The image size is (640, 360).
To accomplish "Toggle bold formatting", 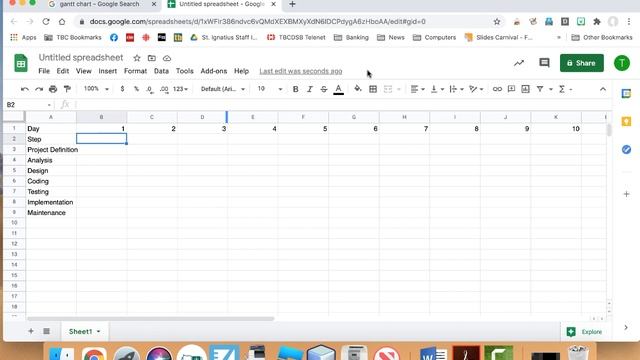I will pos(296,89).
